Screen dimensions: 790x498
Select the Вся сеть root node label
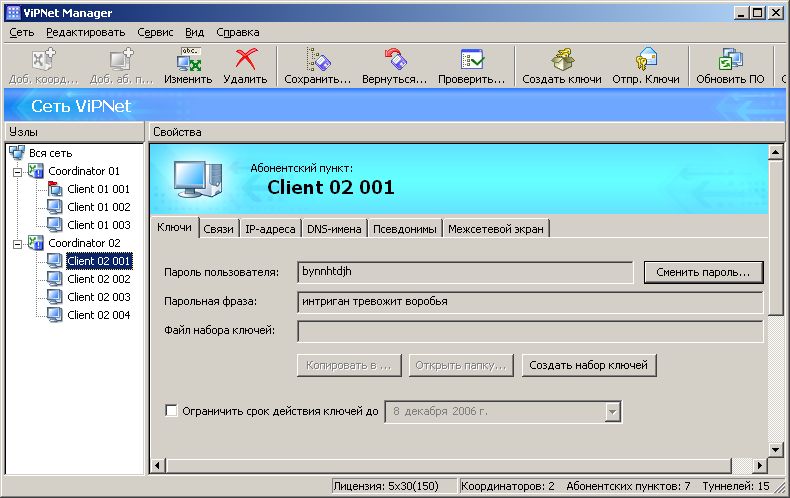pyautogui.click(x=50, y=153)
